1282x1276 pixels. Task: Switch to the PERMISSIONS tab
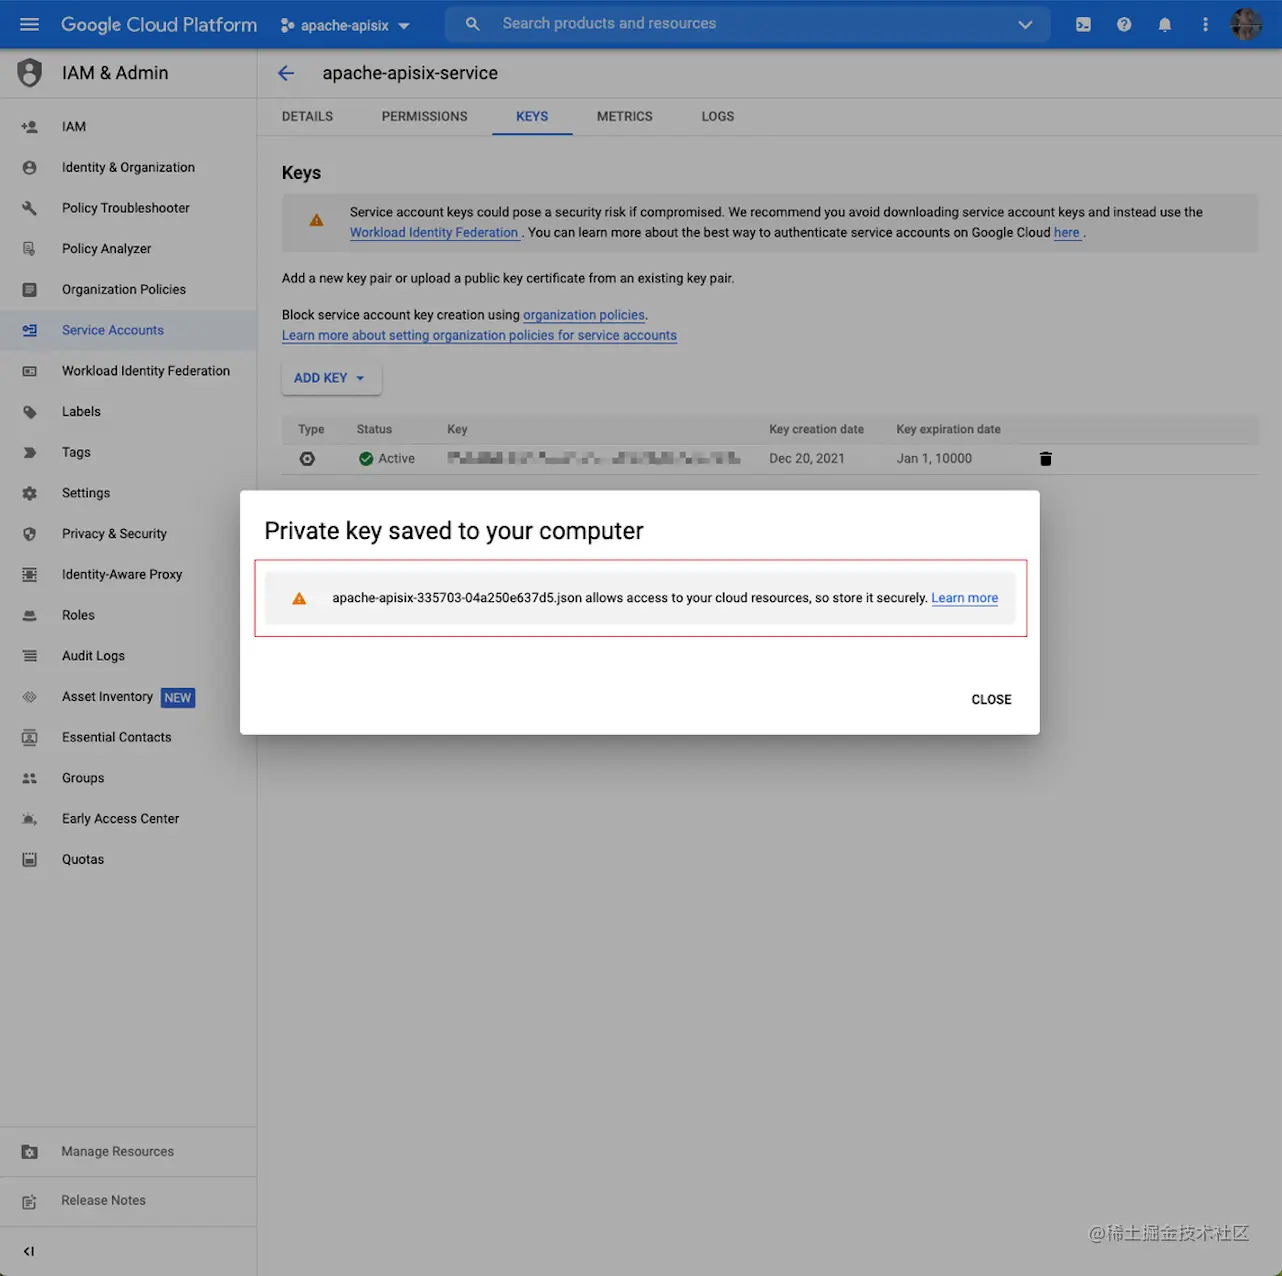pos(424,116)
